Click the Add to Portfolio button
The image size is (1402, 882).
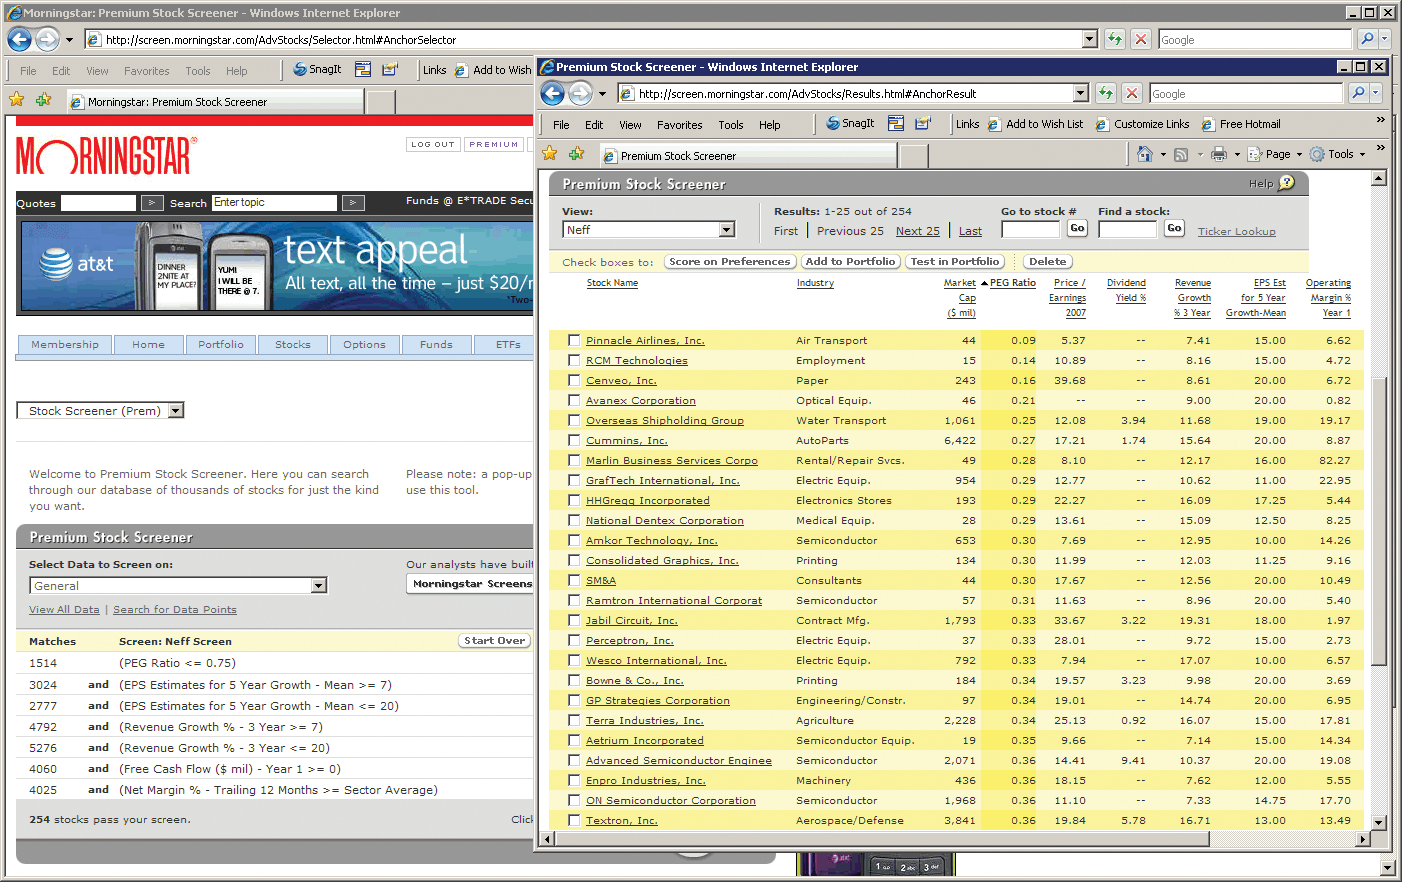(x=850, y=262)
